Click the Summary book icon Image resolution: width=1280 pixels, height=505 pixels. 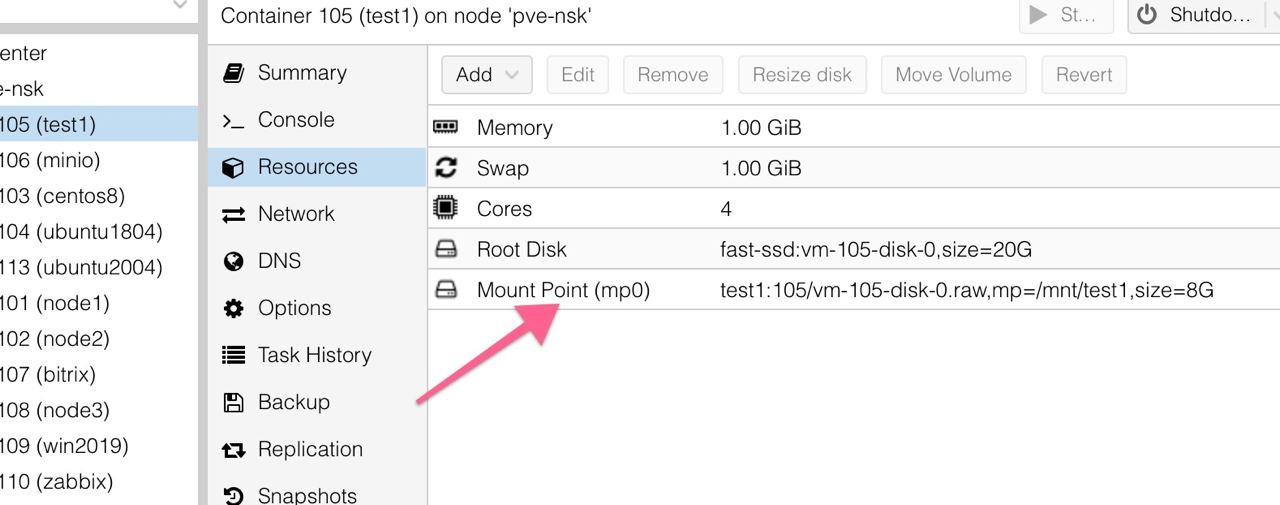pos(233,73)
